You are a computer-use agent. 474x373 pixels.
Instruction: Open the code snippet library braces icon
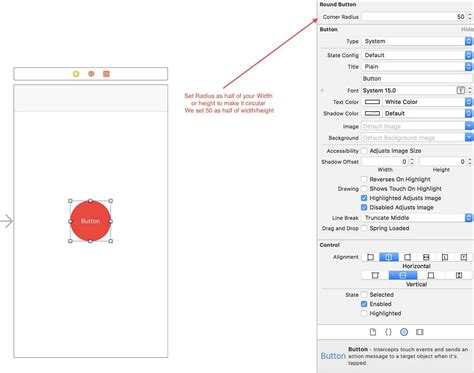pyautogui.click(x=388, y=332)
